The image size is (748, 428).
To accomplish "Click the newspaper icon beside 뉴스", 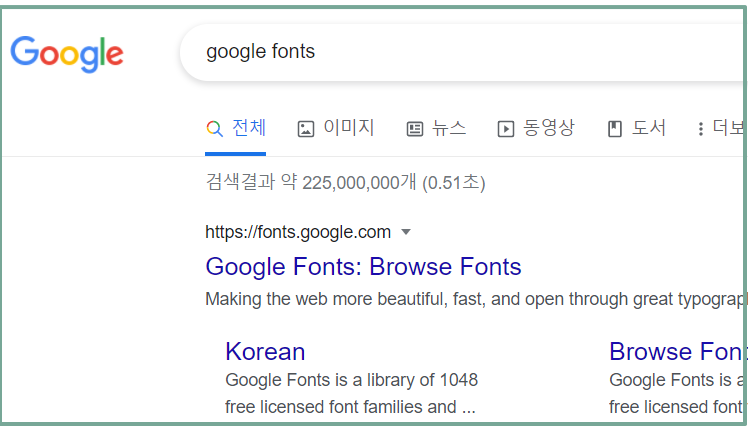I will click(x=415, y=129).
